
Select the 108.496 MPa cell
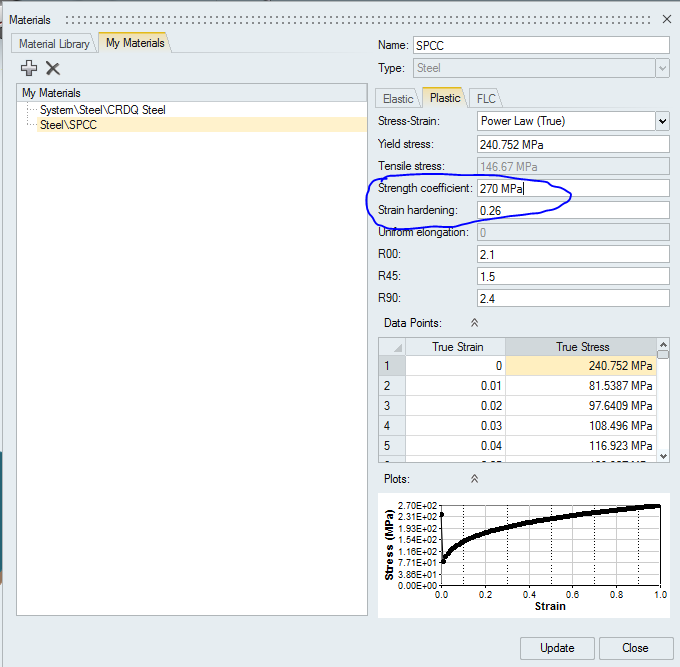coord(581,425)
